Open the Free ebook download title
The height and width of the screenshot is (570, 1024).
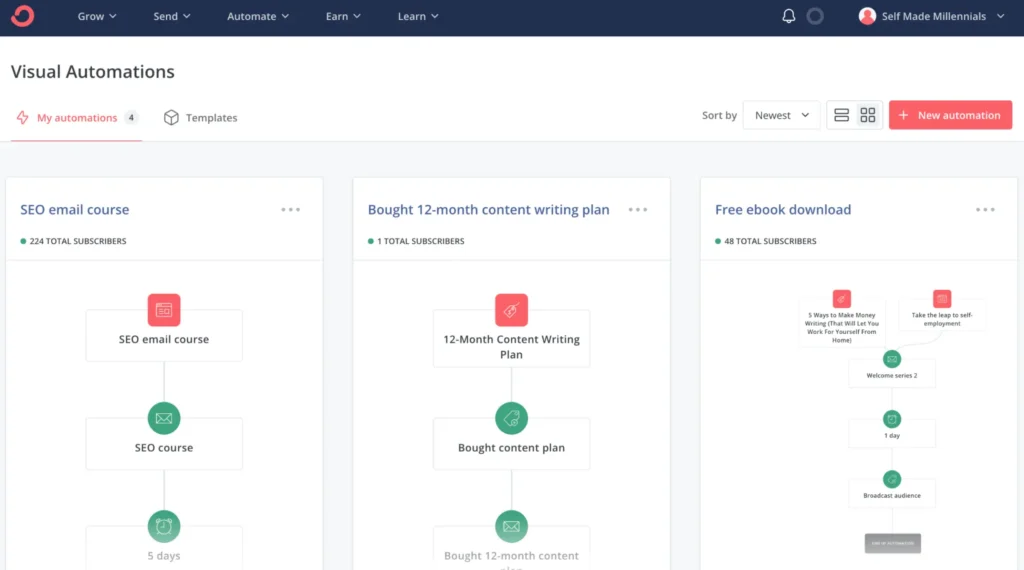click(783, 210)
